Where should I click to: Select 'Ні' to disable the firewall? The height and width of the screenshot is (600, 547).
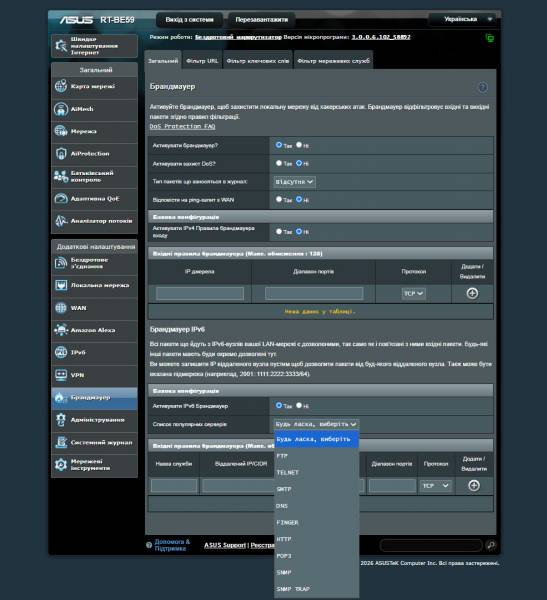click(299, 145)
